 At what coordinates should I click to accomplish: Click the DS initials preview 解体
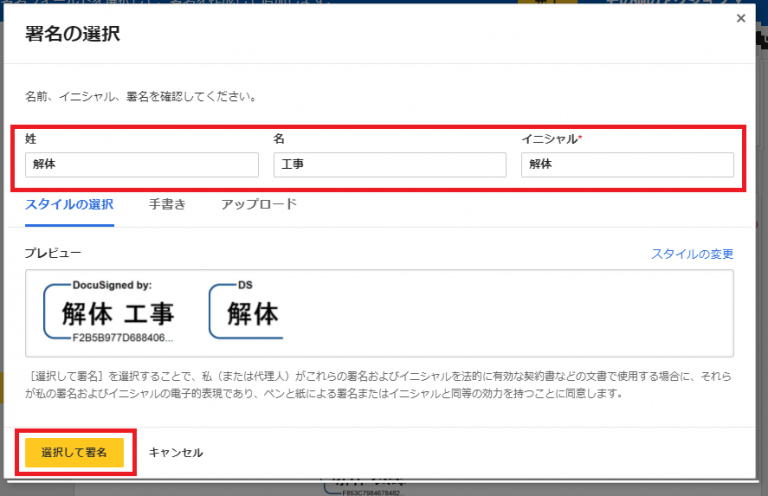(x=252, y=314)
